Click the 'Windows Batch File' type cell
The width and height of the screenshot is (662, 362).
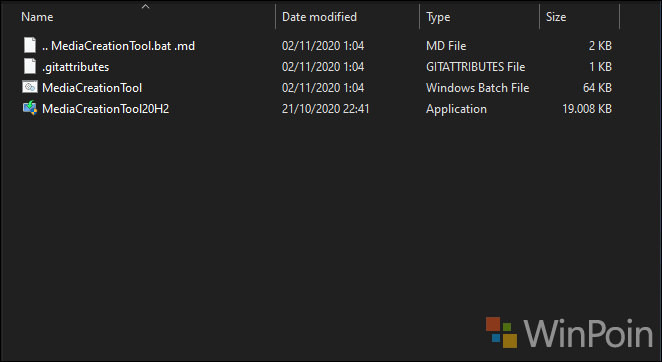click(x=478, y=88)
